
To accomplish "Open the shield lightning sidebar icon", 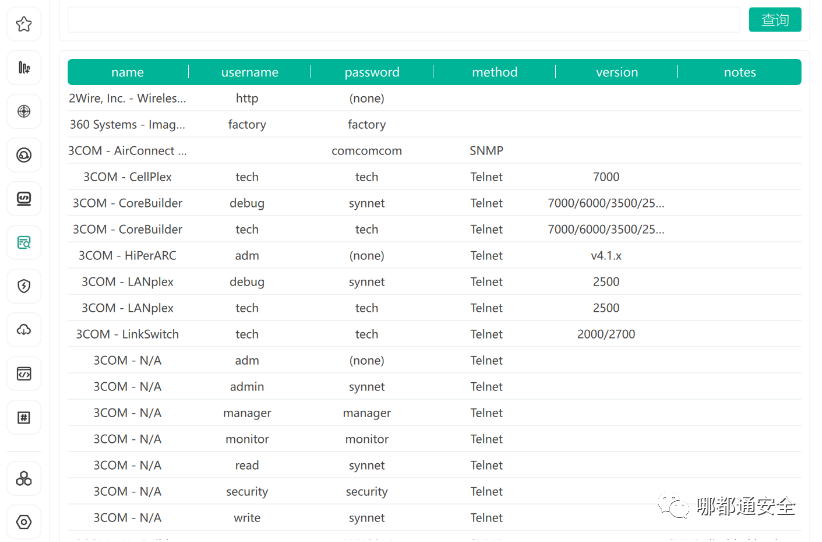I will tap(24, 286).
